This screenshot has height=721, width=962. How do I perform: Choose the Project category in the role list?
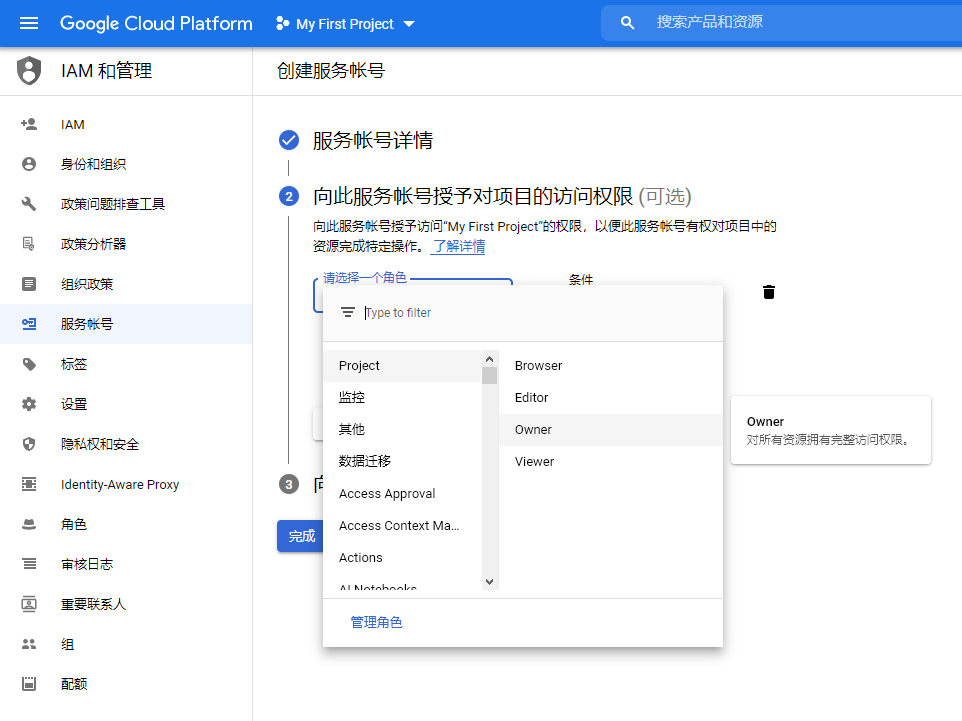pyautogui.click(x=359, y=365)
